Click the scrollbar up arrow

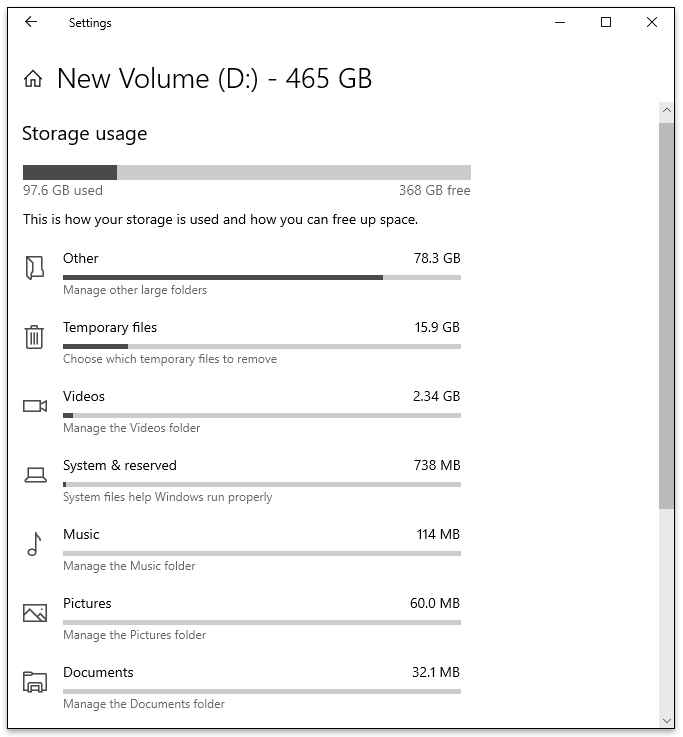667,110
